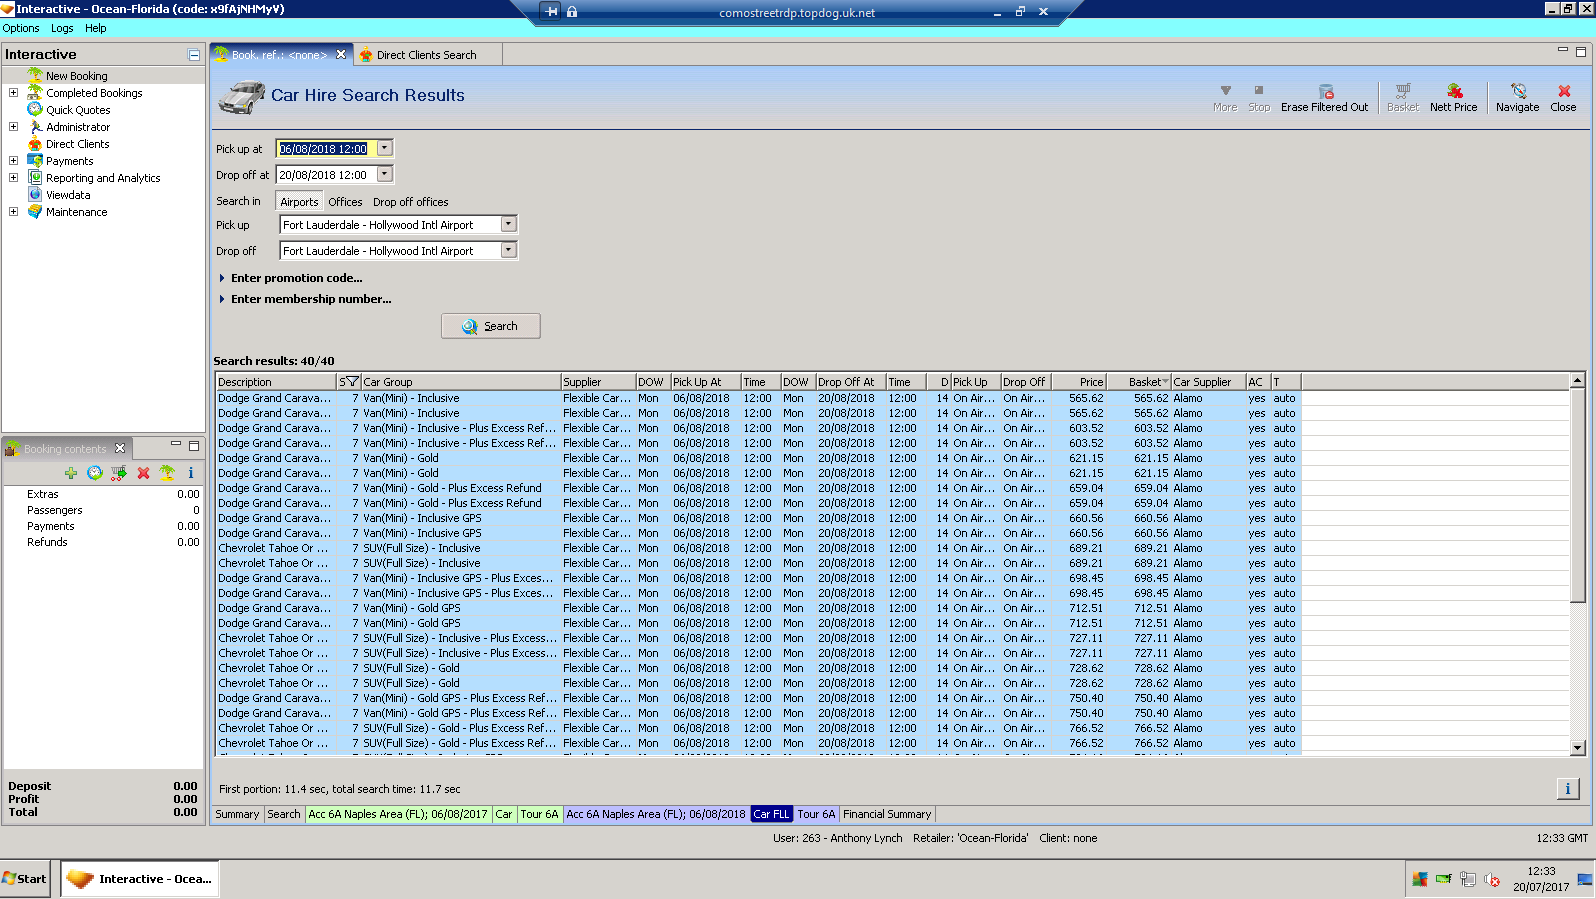This screenshot has width=1596, height=899.
Task: Select the Offices search-in tab
Action: tap(345, 201)
